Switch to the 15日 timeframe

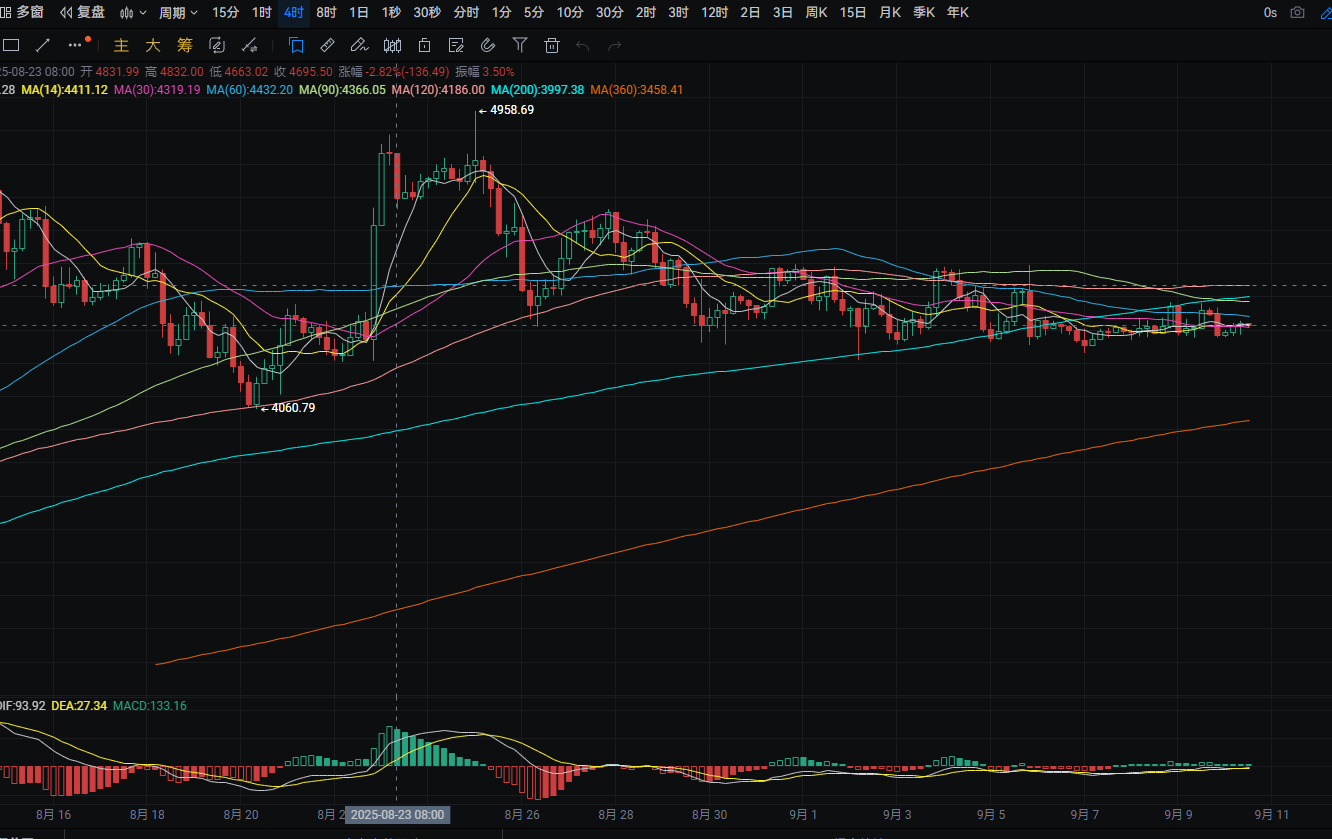853,13
